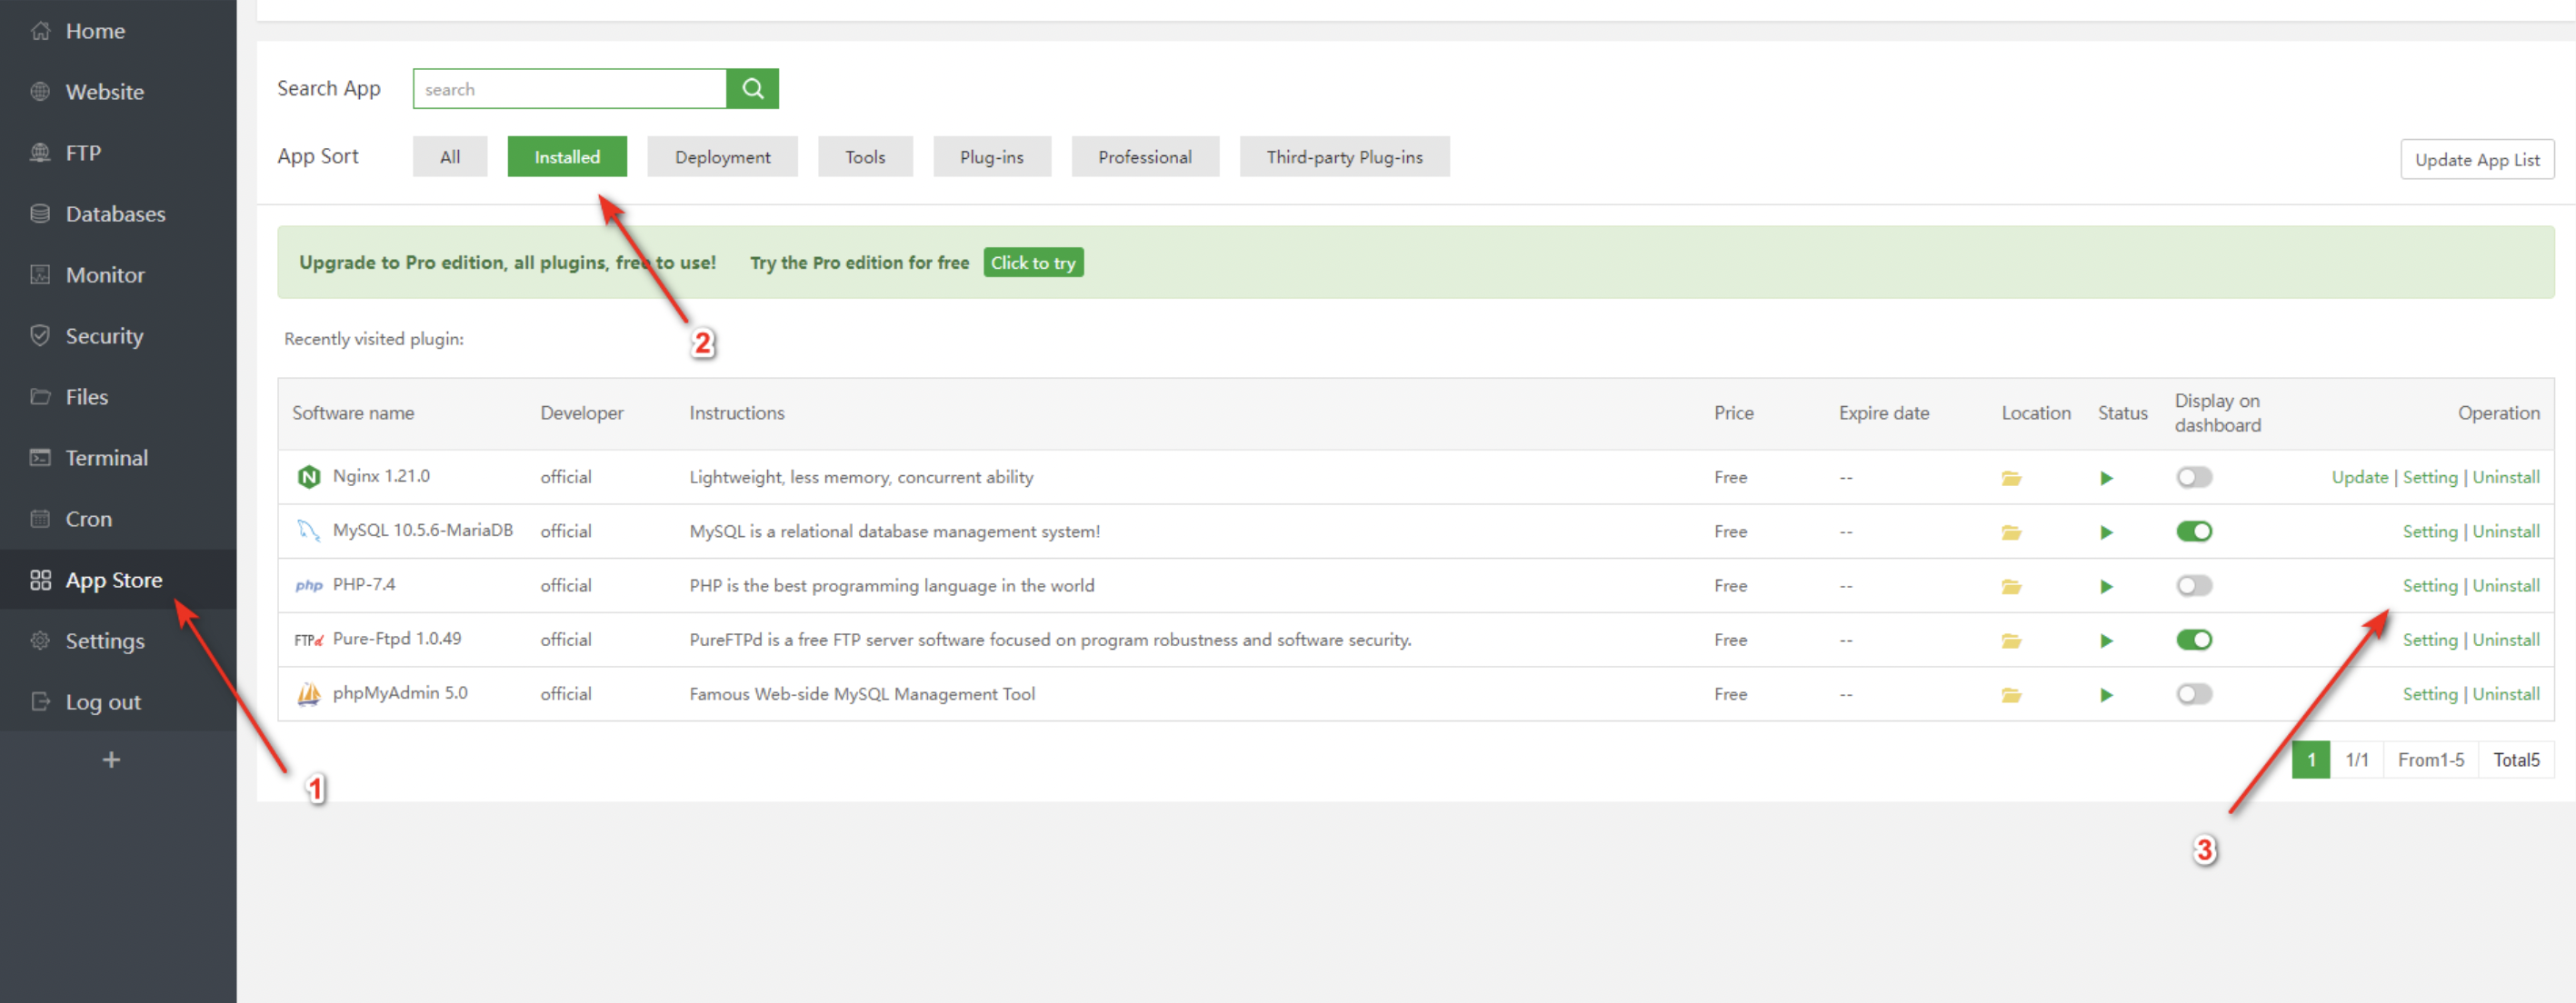Select the All app sort tab
Image resolution: width=2576 pixels, height=1003 pixels.
pyautogui.click(x=450, y=157)
